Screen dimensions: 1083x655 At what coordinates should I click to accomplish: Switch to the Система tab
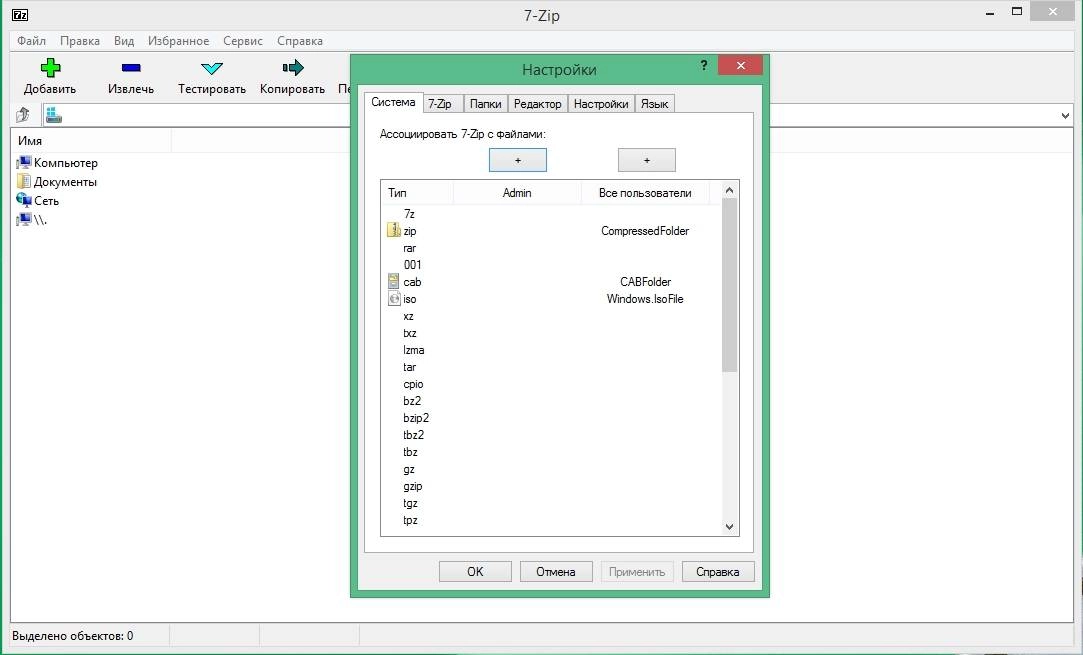tap(393, 102)
